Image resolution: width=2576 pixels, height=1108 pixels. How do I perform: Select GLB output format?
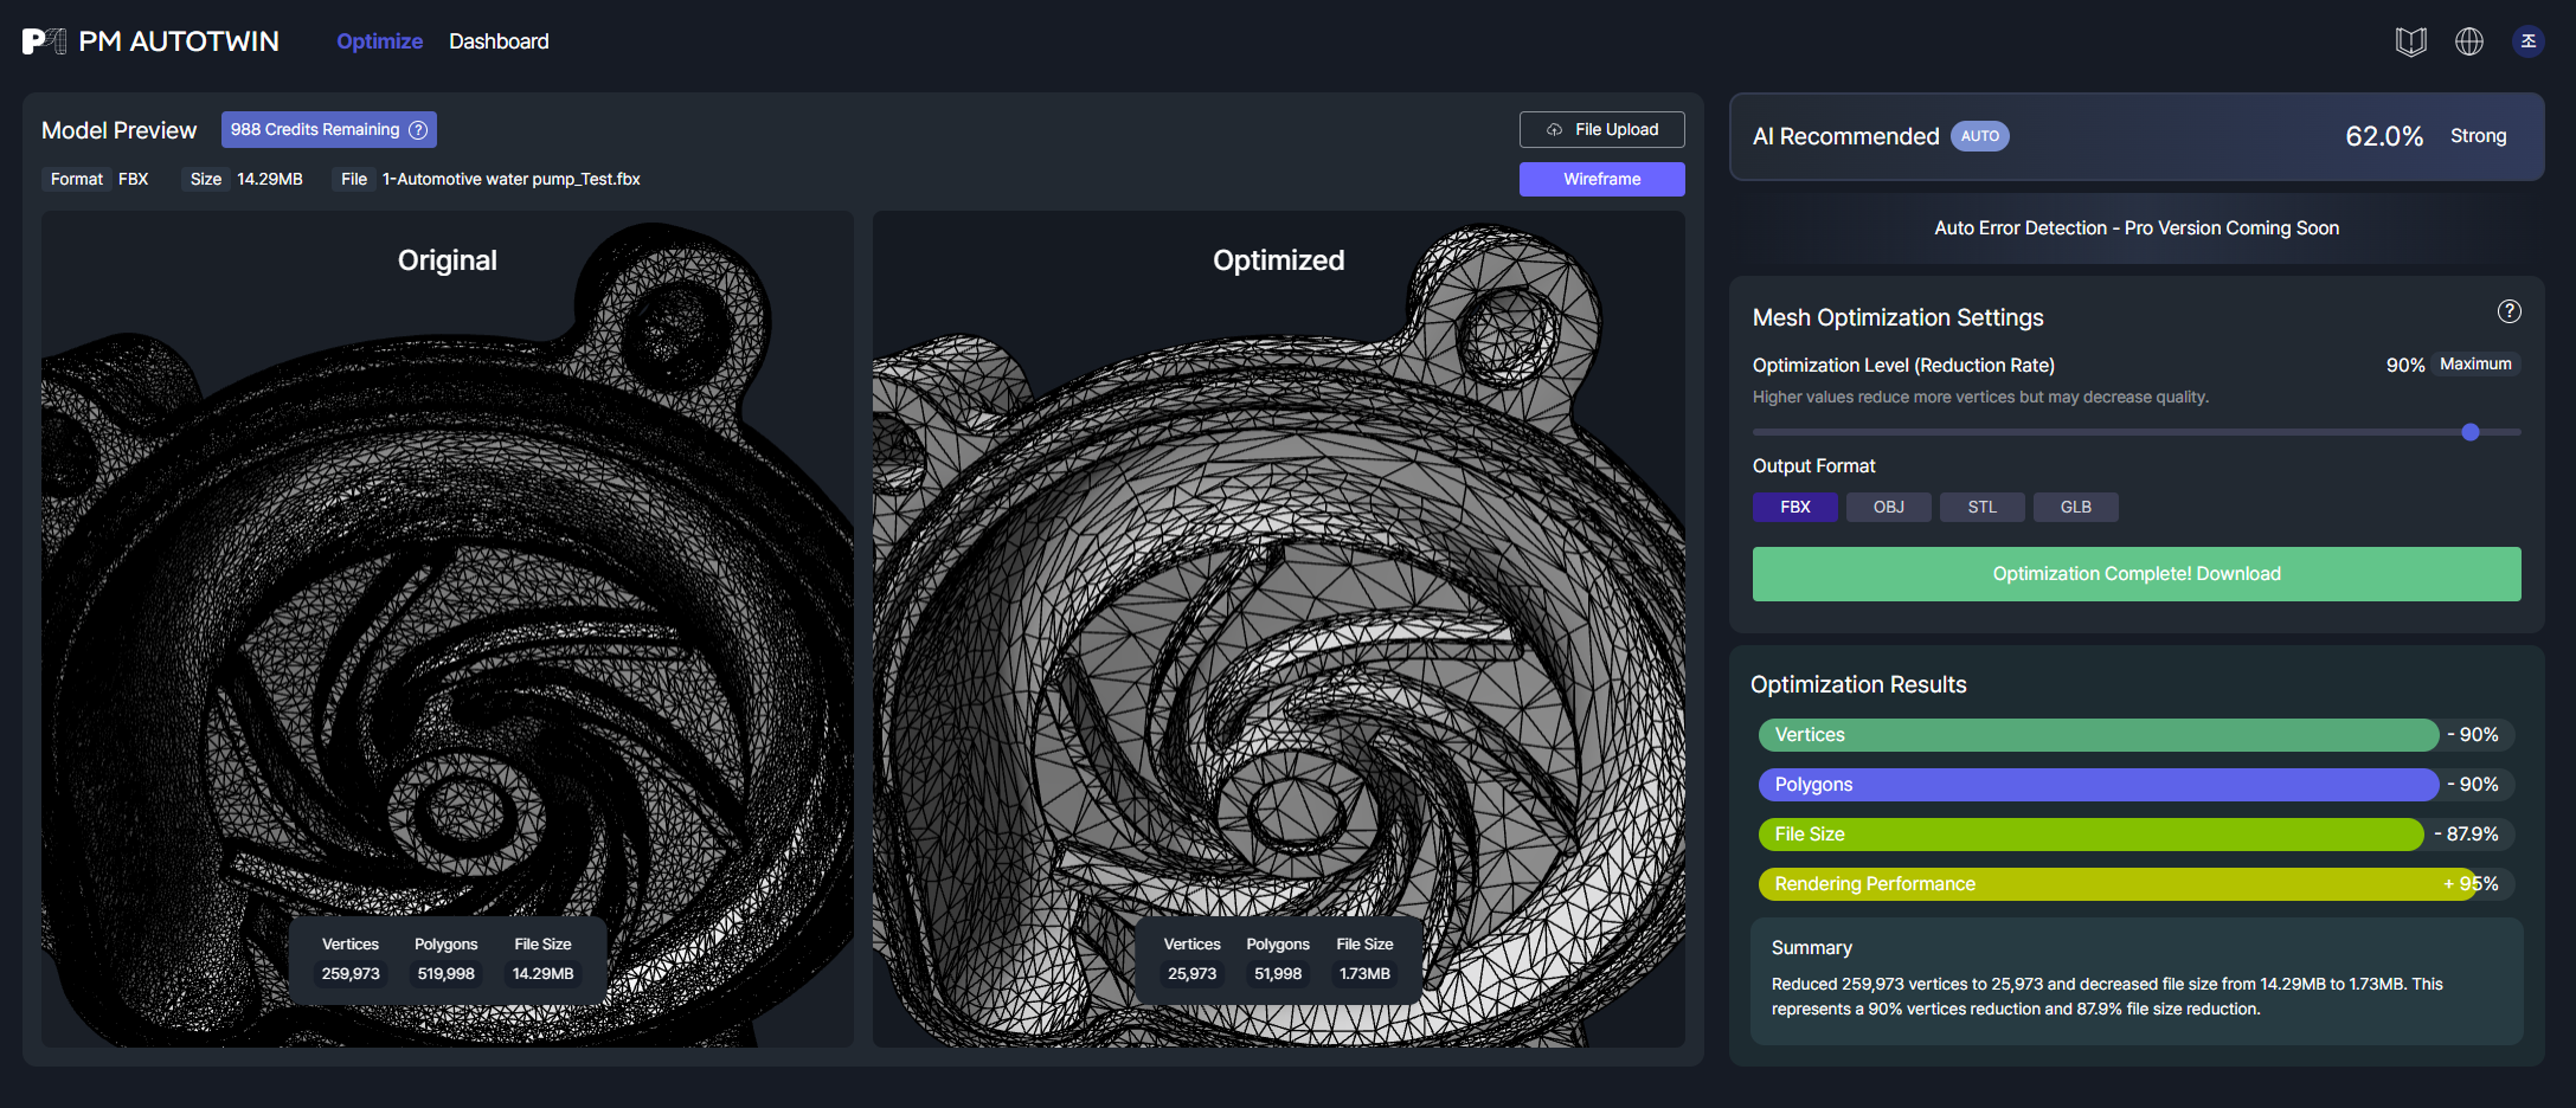2075,507
